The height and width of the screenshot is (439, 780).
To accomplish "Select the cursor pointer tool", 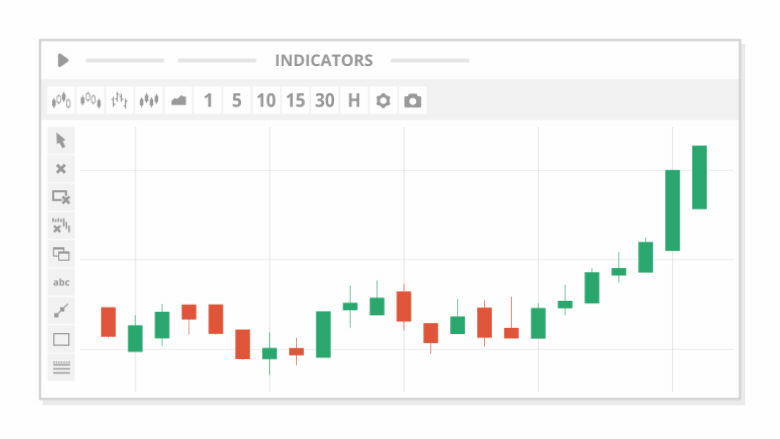I will pyautogui.click(x=61, y=140).
